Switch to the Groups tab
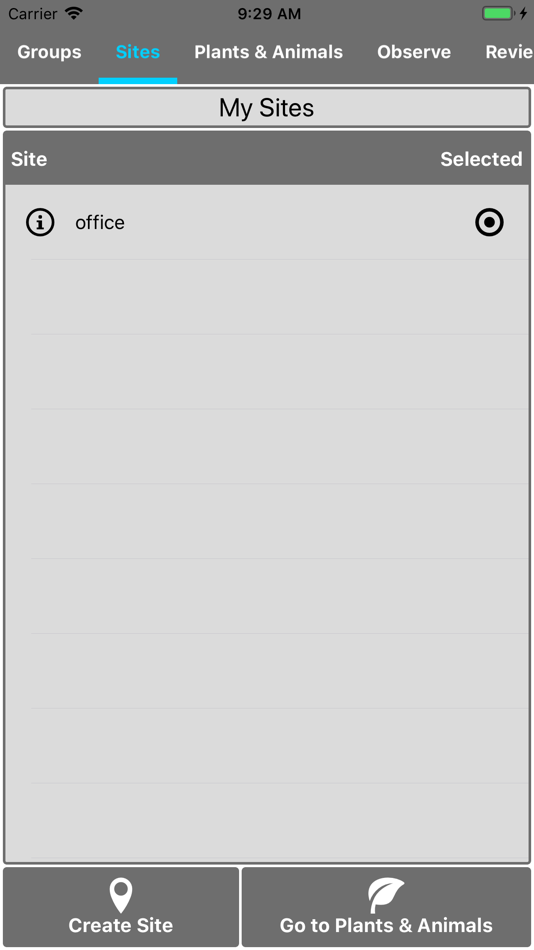The height and width of the screenshot is (950, 534). coord(49,52)
